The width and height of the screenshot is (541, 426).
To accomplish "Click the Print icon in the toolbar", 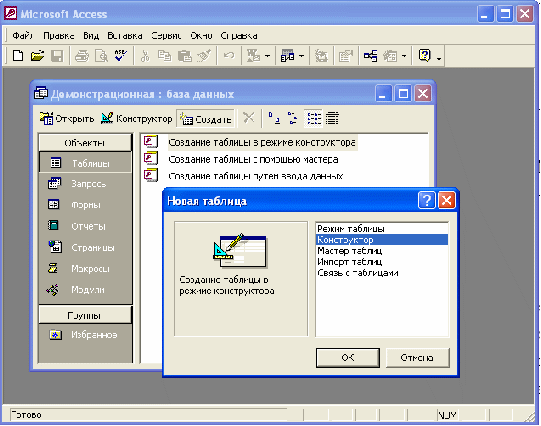I will click(x=82, y=56).
